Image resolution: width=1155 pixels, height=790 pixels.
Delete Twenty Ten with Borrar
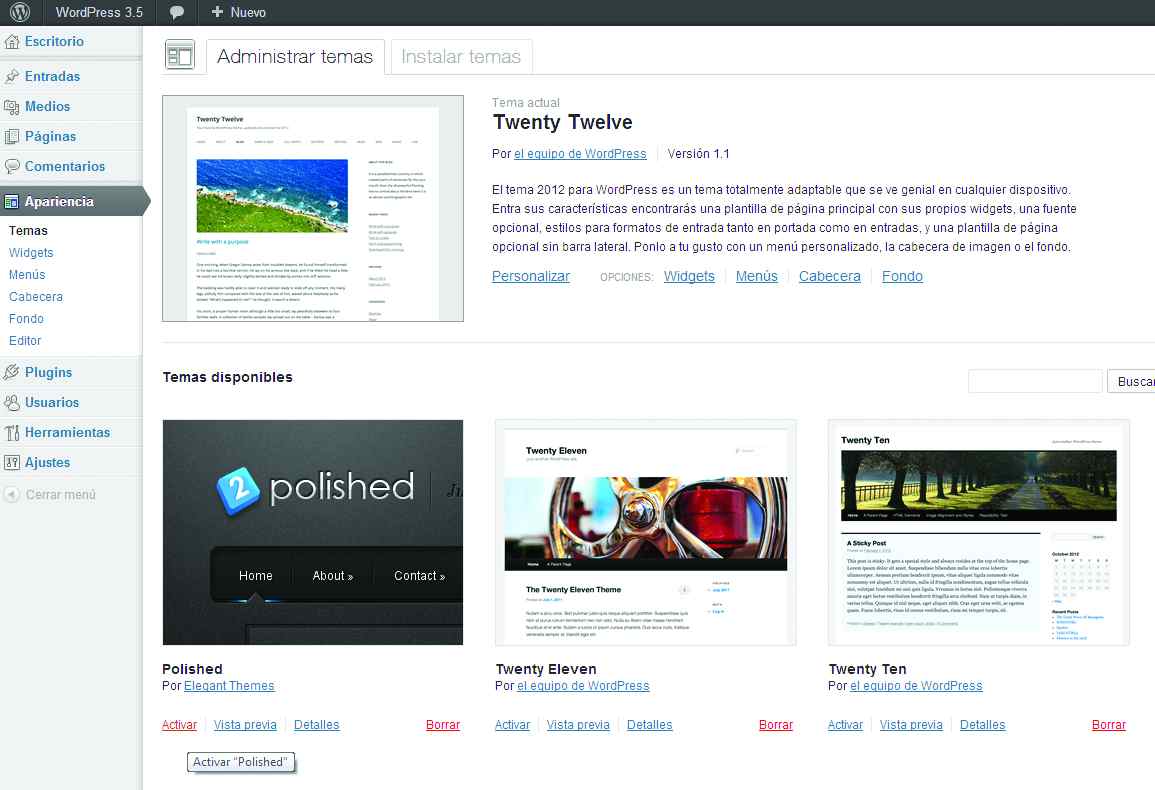[x=1109, y=725]
